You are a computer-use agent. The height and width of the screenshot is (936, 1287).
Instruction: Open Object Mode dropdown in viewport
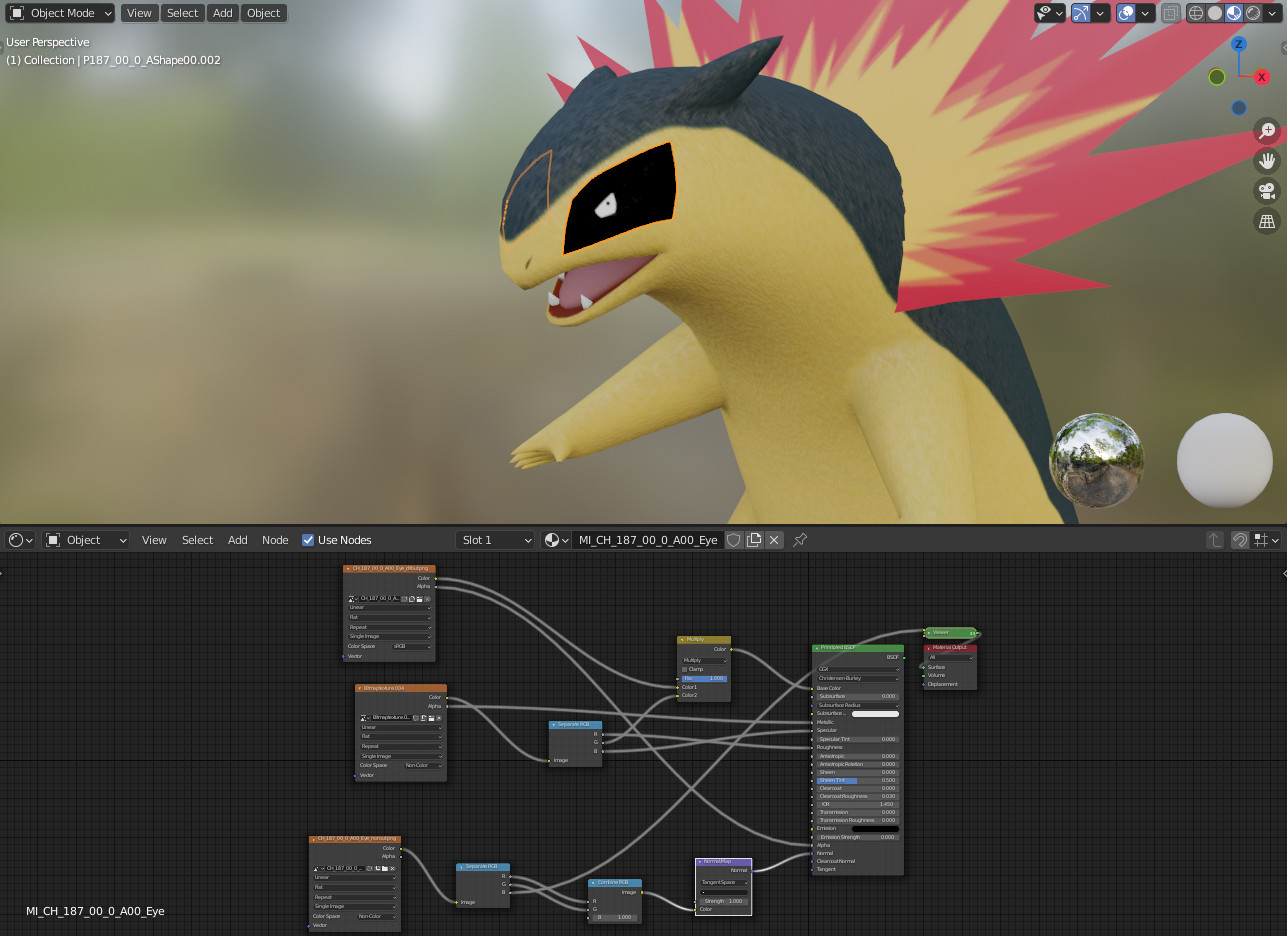[62, 13]
